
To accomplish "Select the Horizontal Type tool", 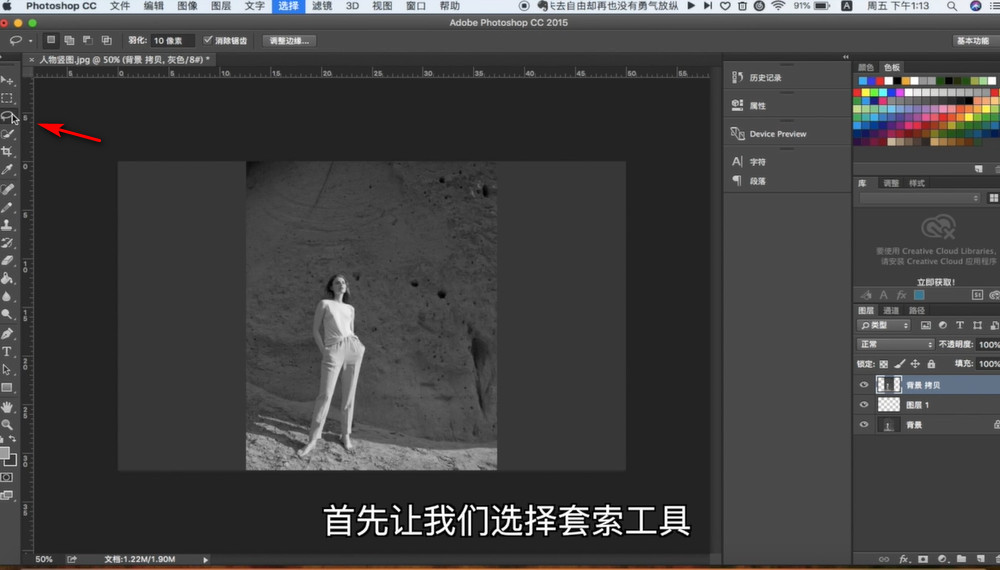I will pyautogui.click(x=7, y=351).
